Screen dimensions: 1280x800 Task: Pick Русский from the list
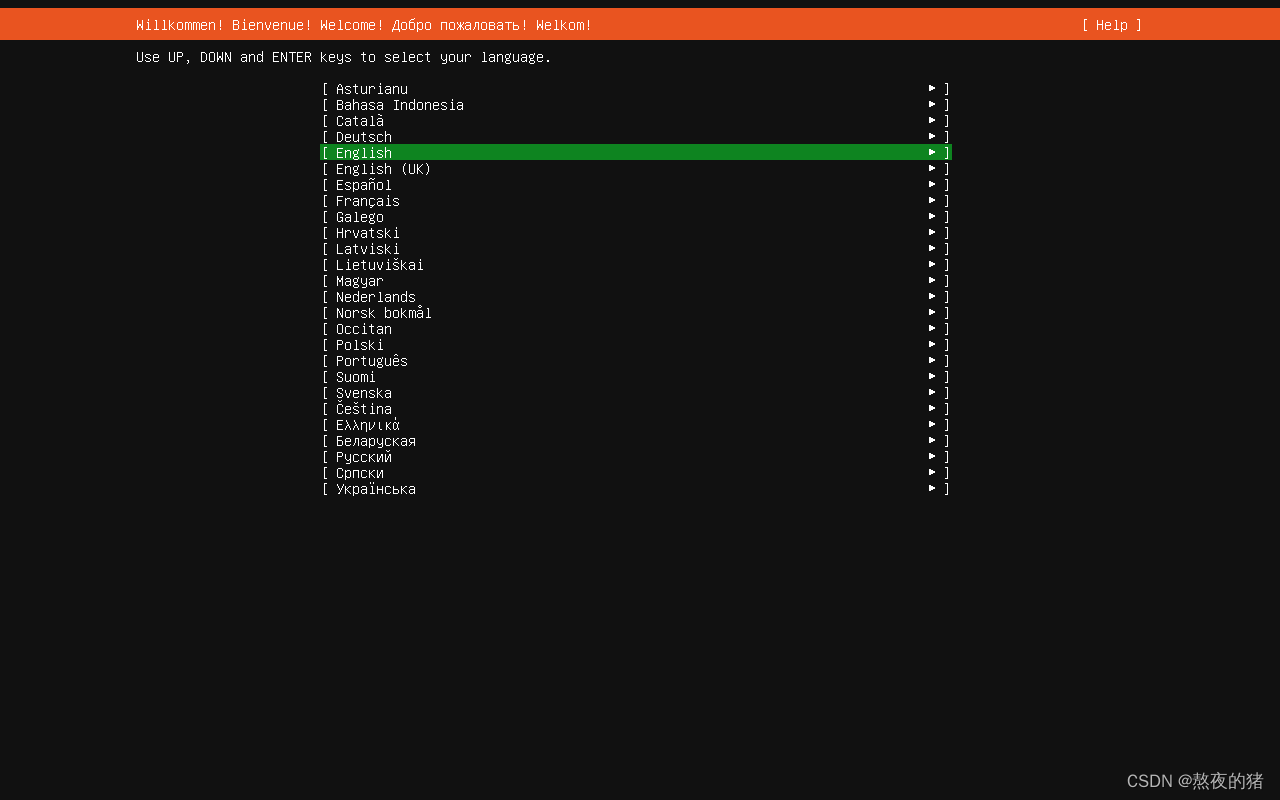[636, 456]
